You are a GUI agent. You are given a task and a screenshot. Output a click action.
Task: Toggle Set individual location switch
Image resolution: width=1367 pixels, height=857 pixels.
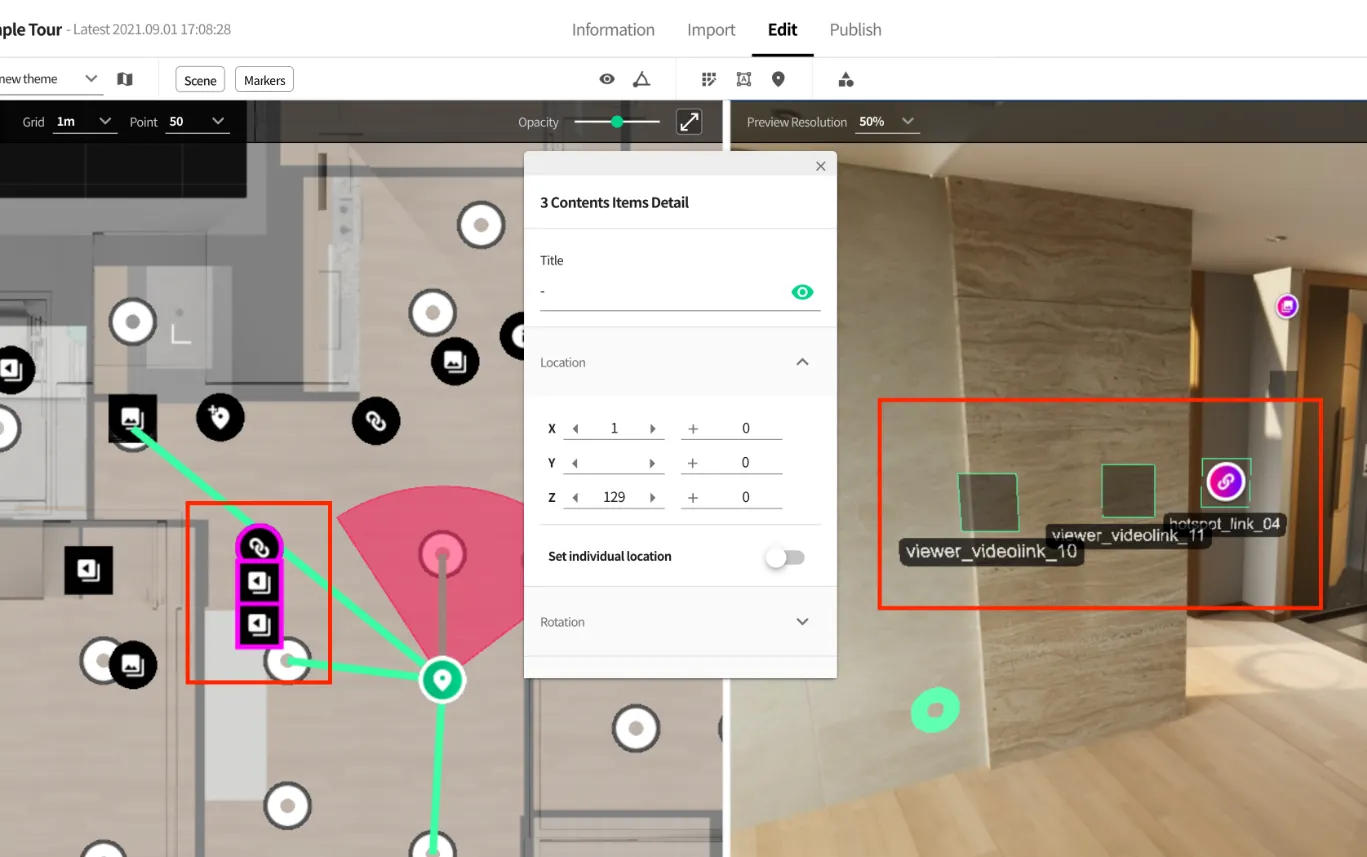coord(785,557)
